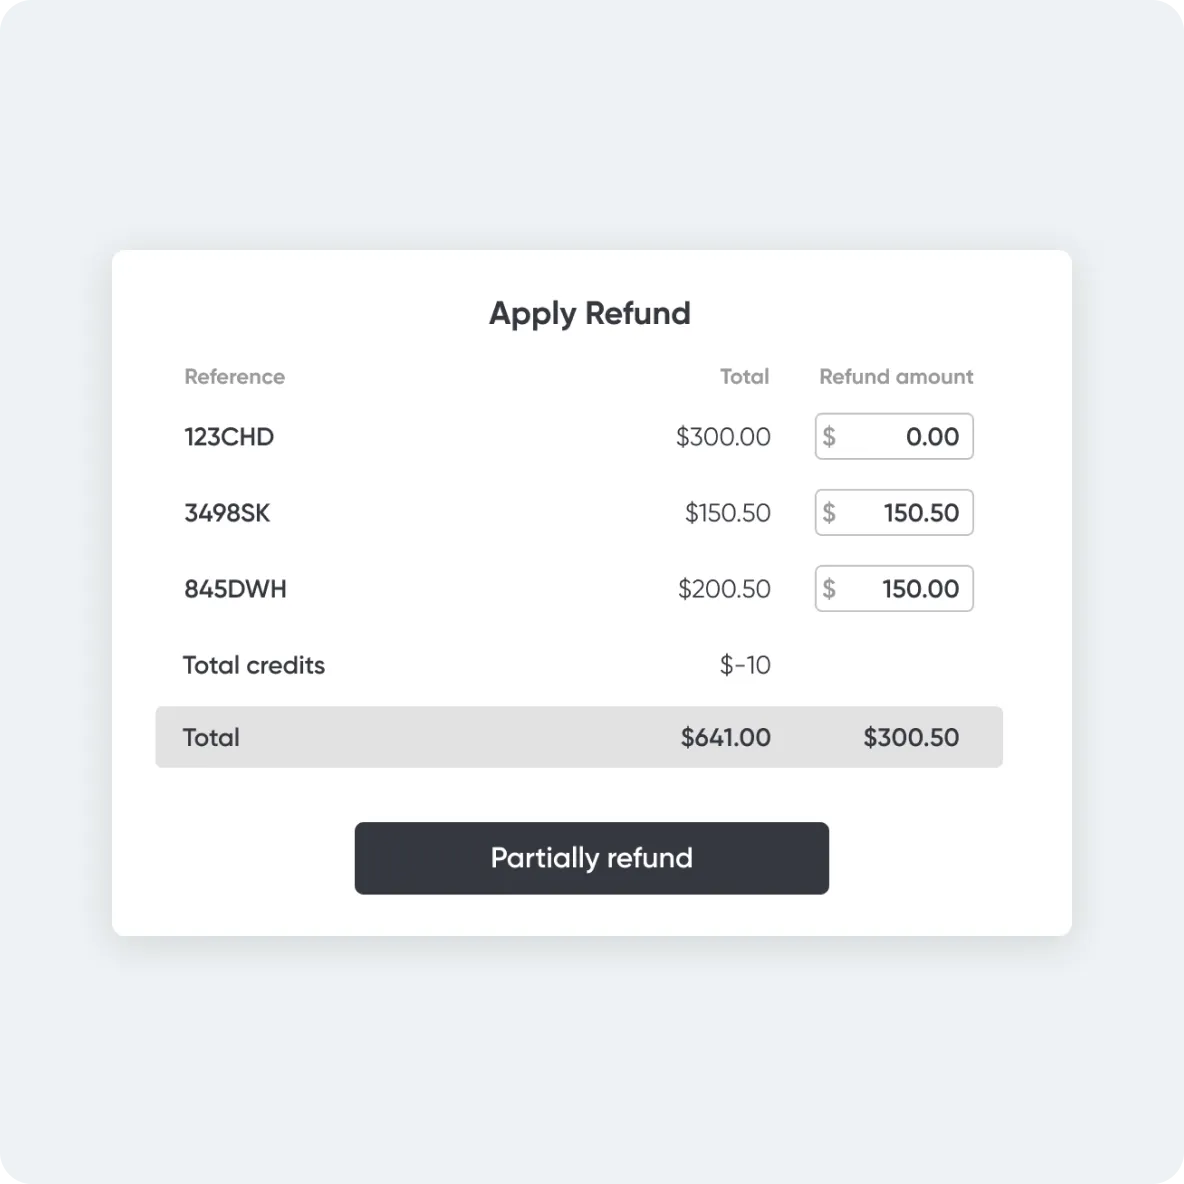Select the $200.50 total for 845DWH
This screenshot has height=1184, width=1184.
click(x=724, y=589)
